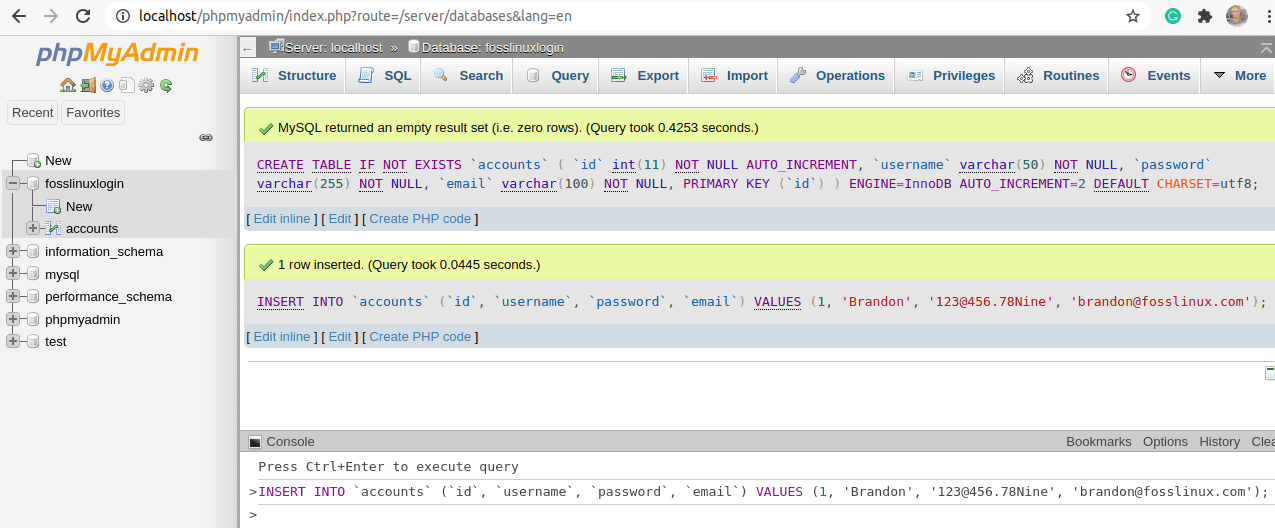
Task: Click the chain link icon in sidebar
Action: point(206,138)
